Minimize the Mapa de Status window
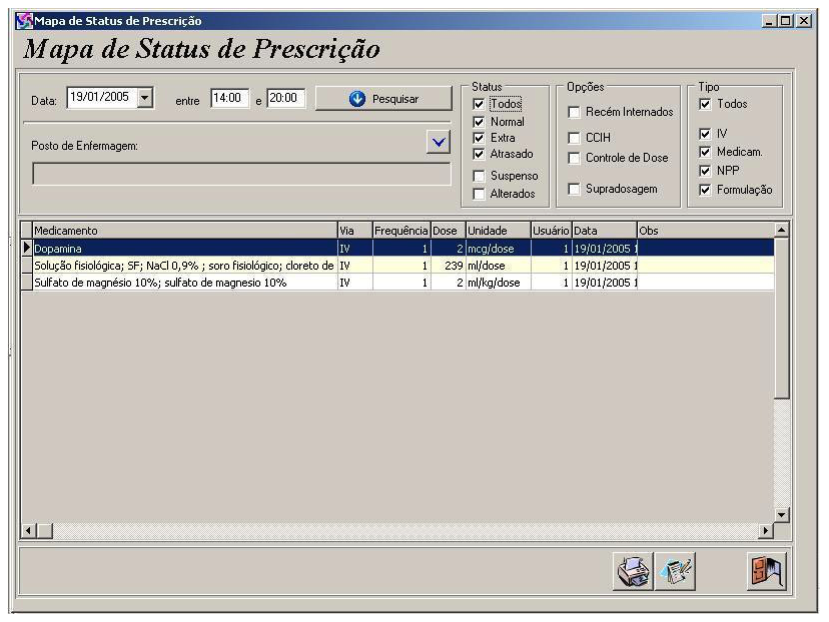829x622 pixels. pyautogui.click(x=769, y=21)
